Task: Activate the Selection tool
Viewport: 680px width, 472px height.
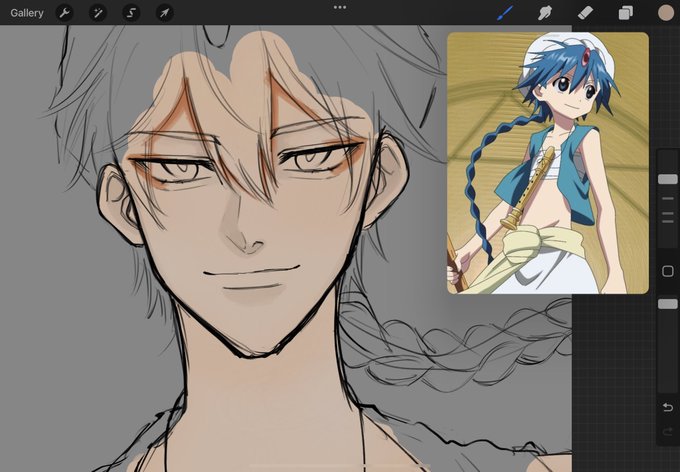Action: point(131,13)
